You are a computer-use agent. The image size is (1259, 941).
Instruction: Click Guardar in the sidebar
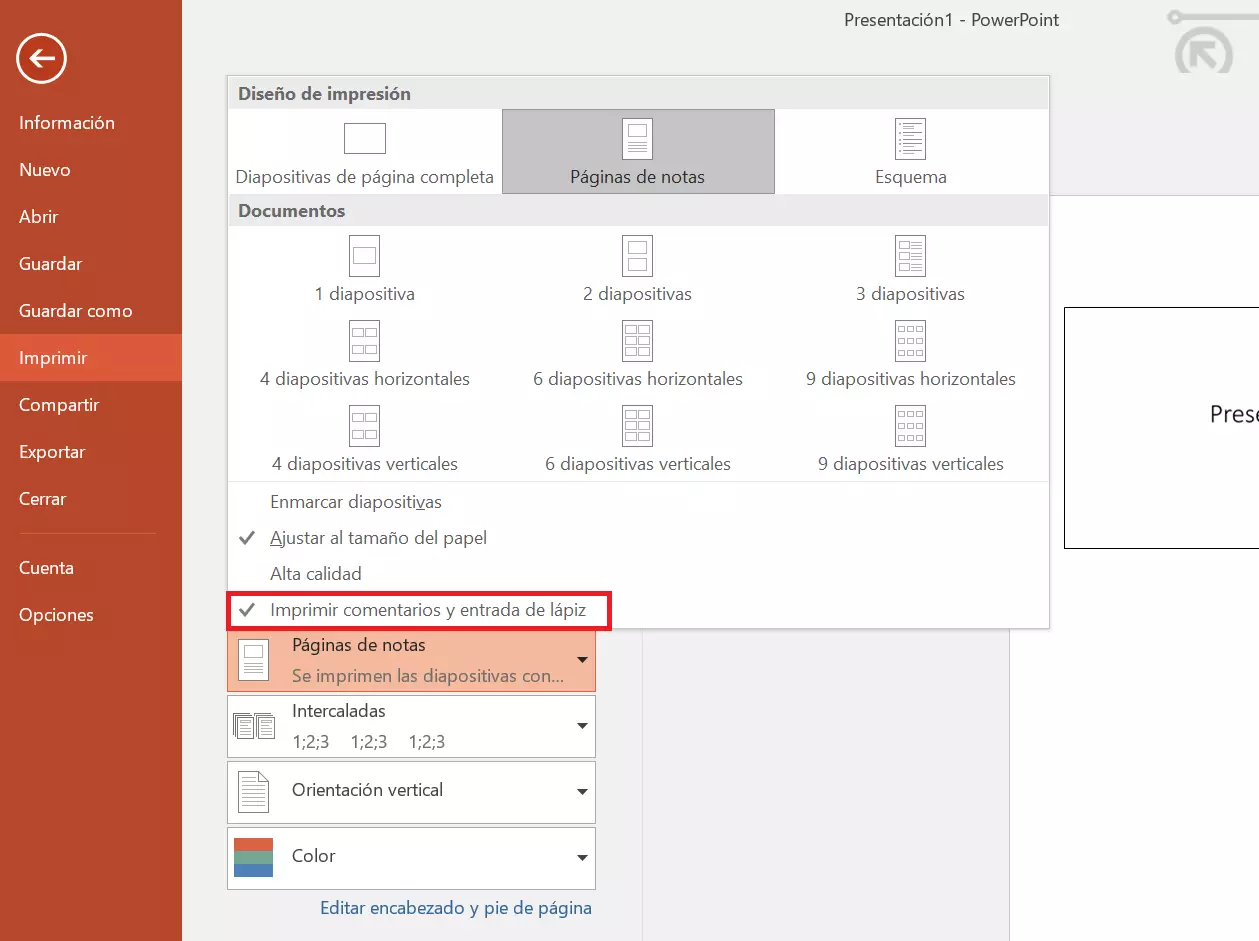91,264
